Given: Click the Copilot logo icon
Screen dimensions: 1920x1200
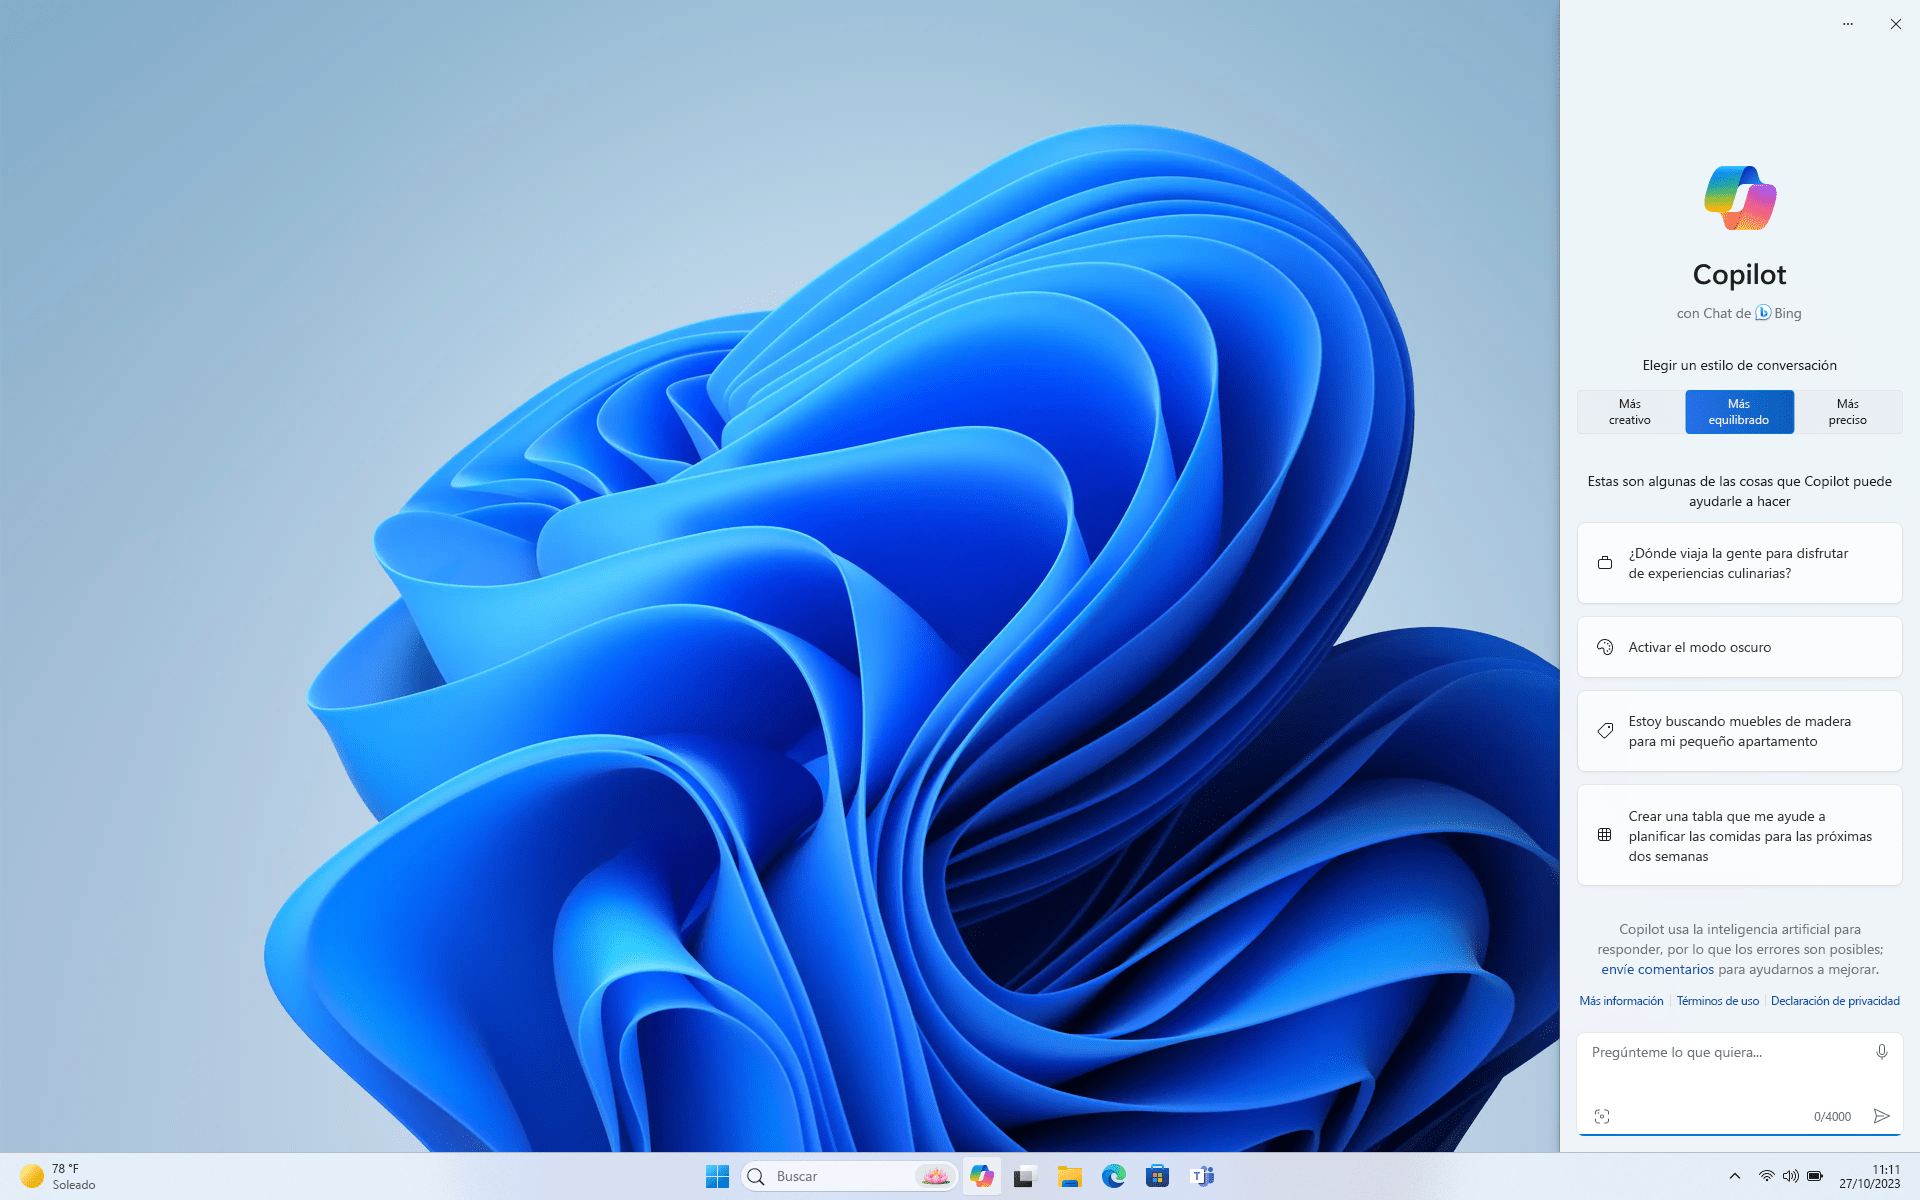Looking at the screenshot, I should coord(1739,196).
